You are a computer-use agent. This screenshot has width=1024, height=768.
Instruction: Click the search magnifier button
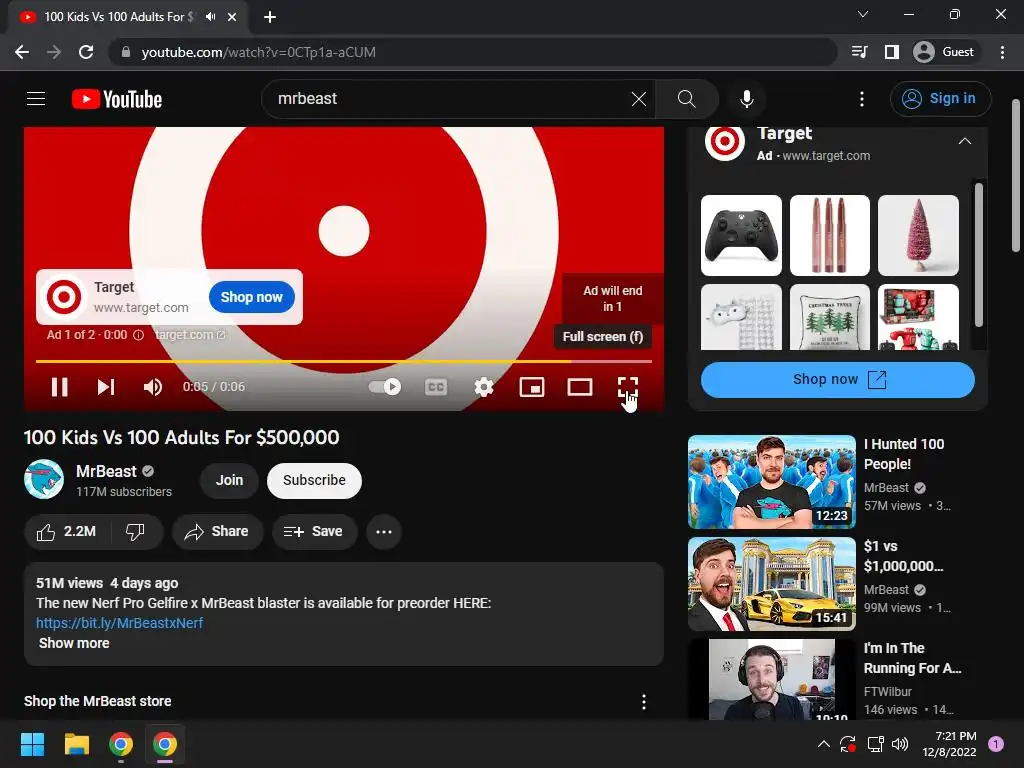[686, 99]
